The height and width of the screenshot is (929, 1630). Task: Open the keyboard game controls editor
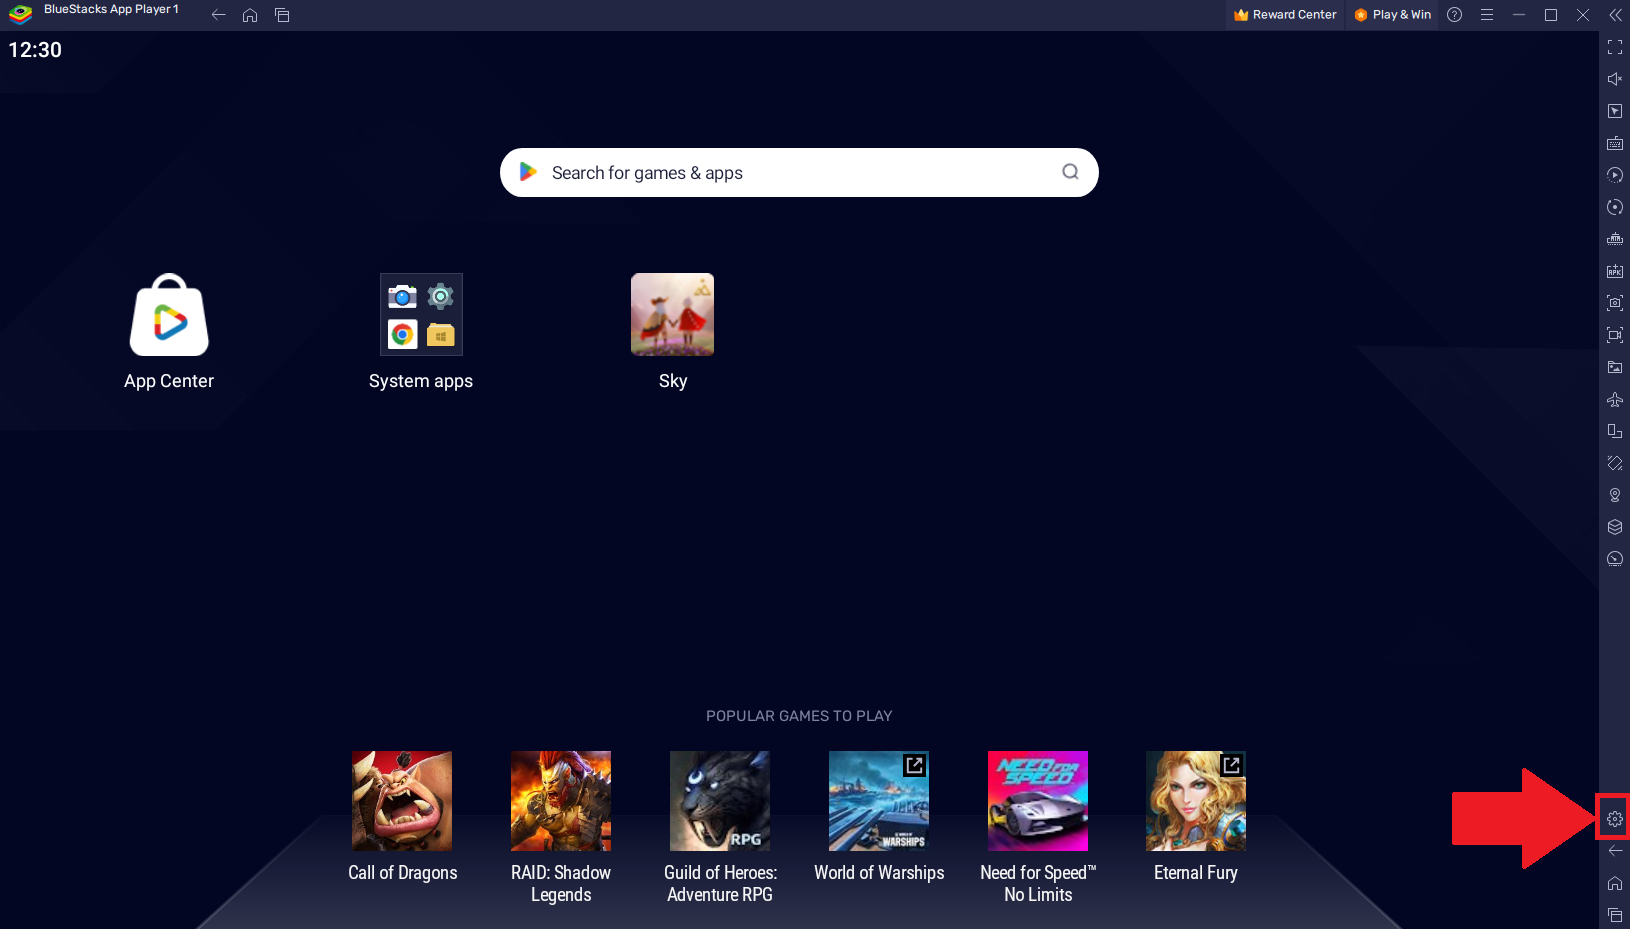1615,143
